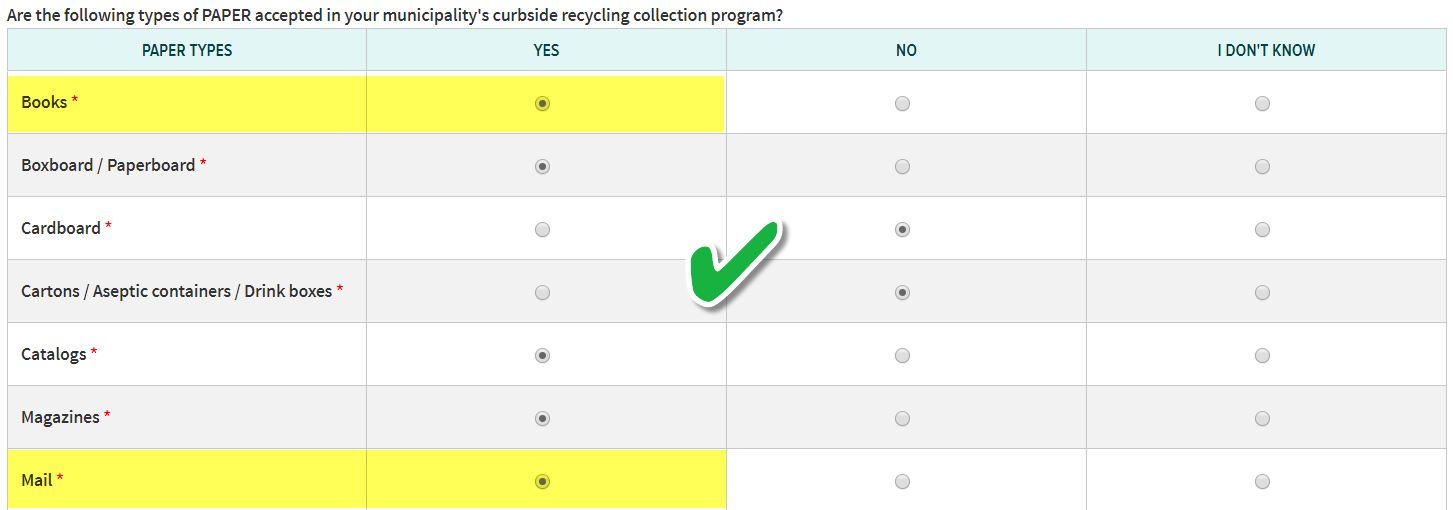The image size is (1453, 510).
Task: Select Yes for Mail
Action: [542, 481]
